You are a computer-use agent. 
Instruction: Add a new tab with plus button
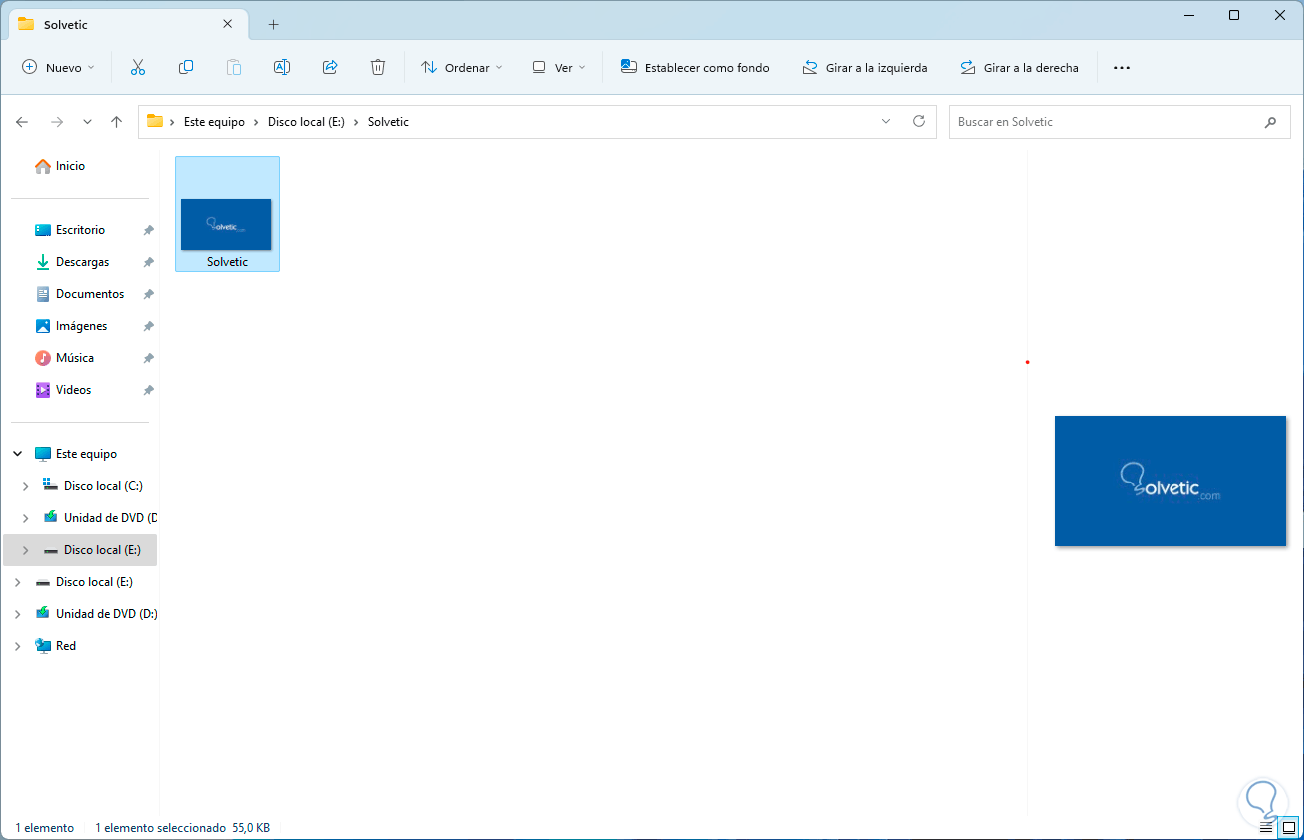point(273,24)
